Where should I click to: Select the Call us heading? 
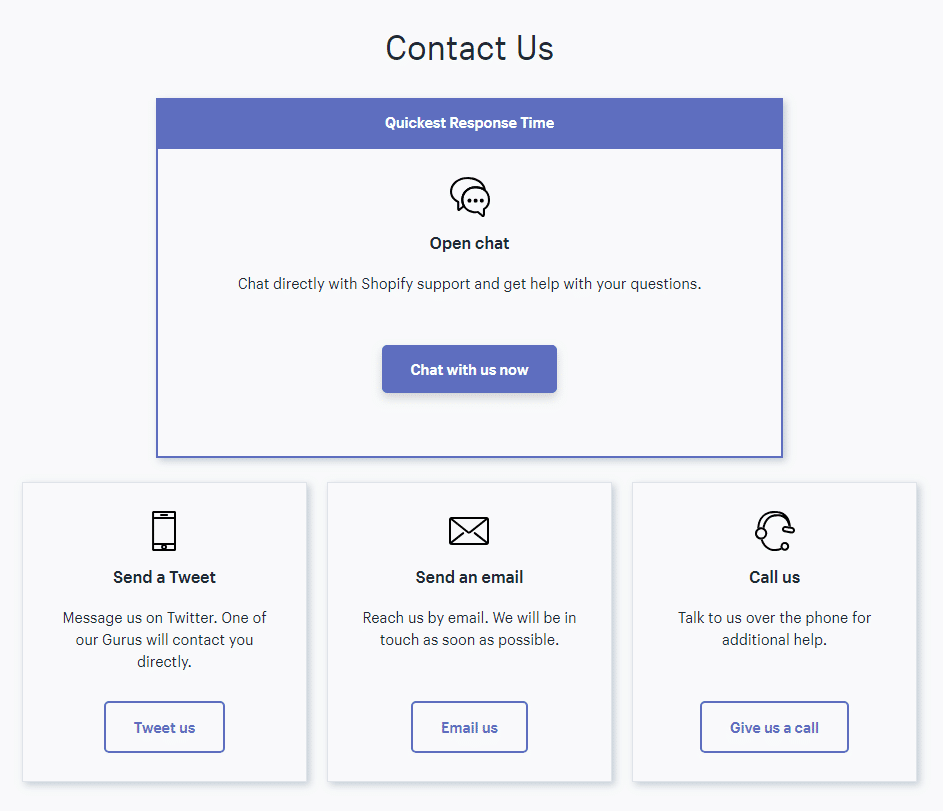[774, 577]
